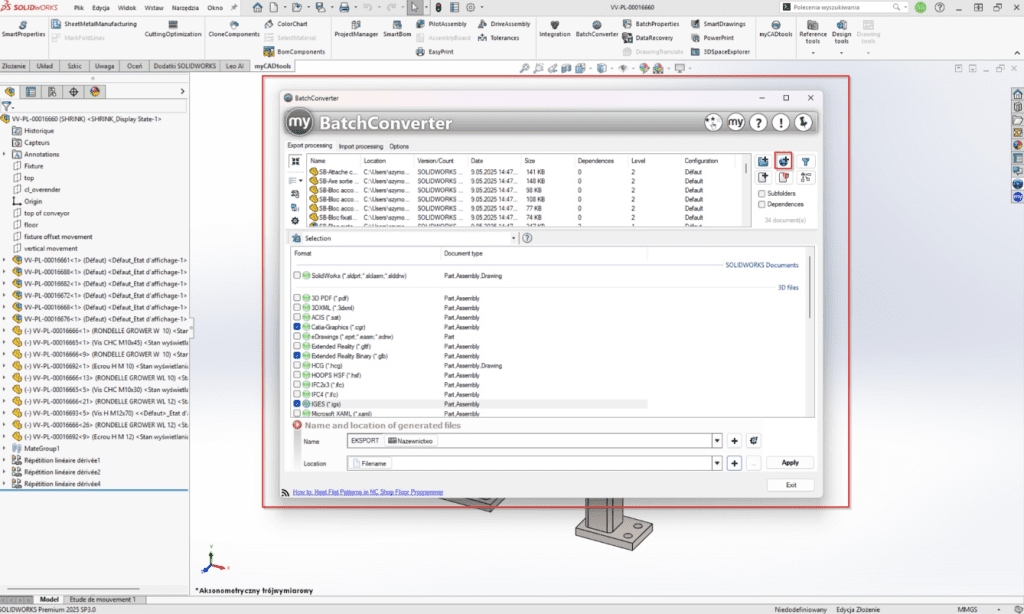
Task: Open How to Nest Flat Patterns link
Action: [x=368, y=492]
